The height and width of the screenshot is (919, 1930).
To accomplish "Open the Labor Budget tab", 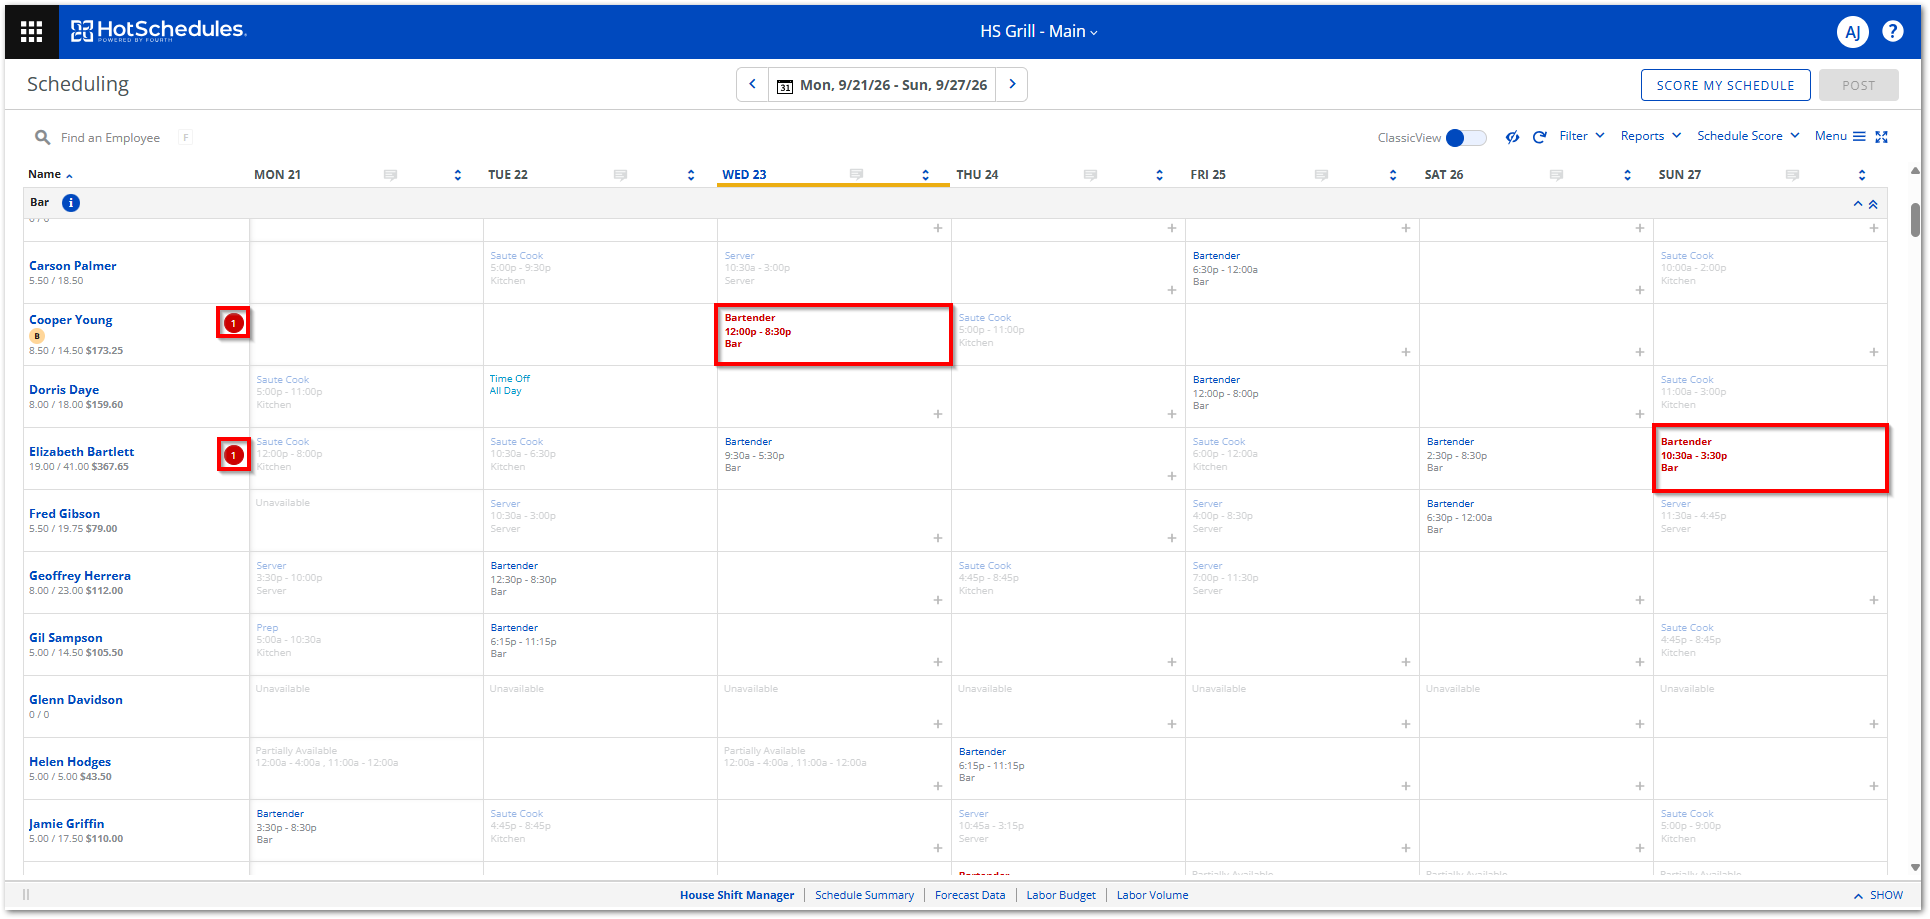I will [1060, 895].
